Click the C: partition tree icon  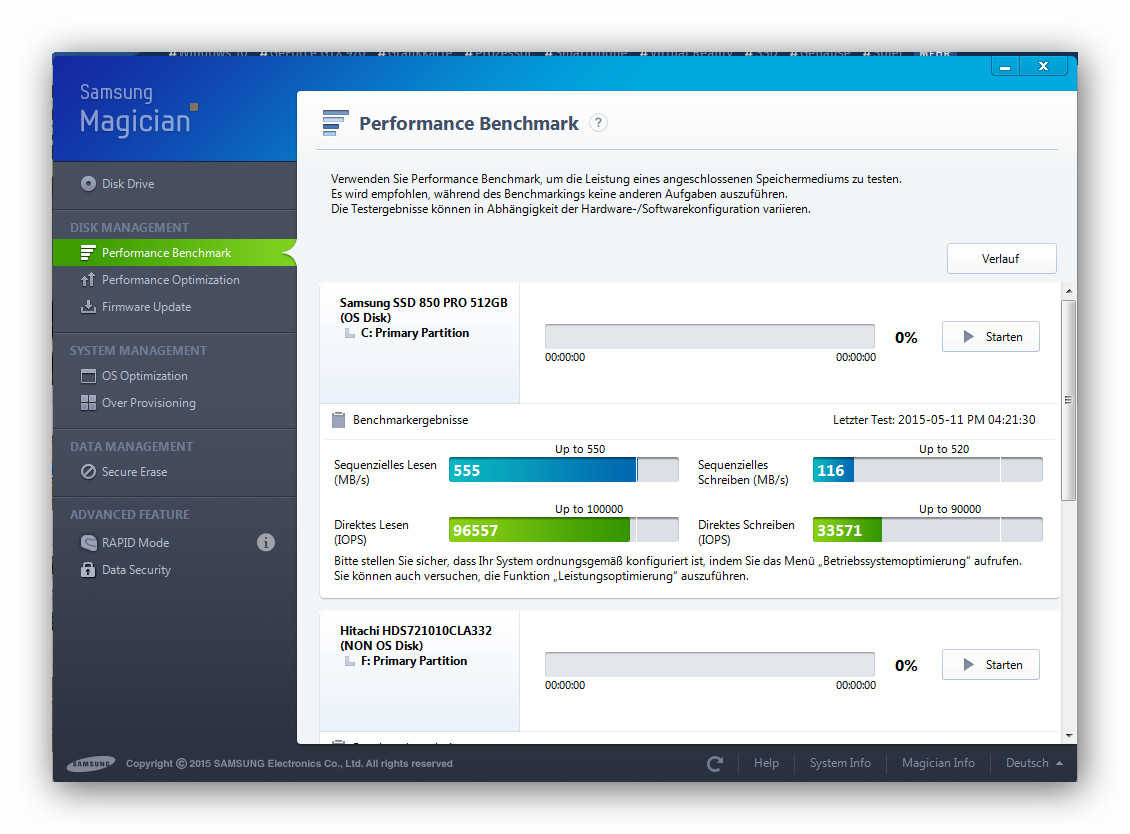pyautogui.click(x=350, y=333)
